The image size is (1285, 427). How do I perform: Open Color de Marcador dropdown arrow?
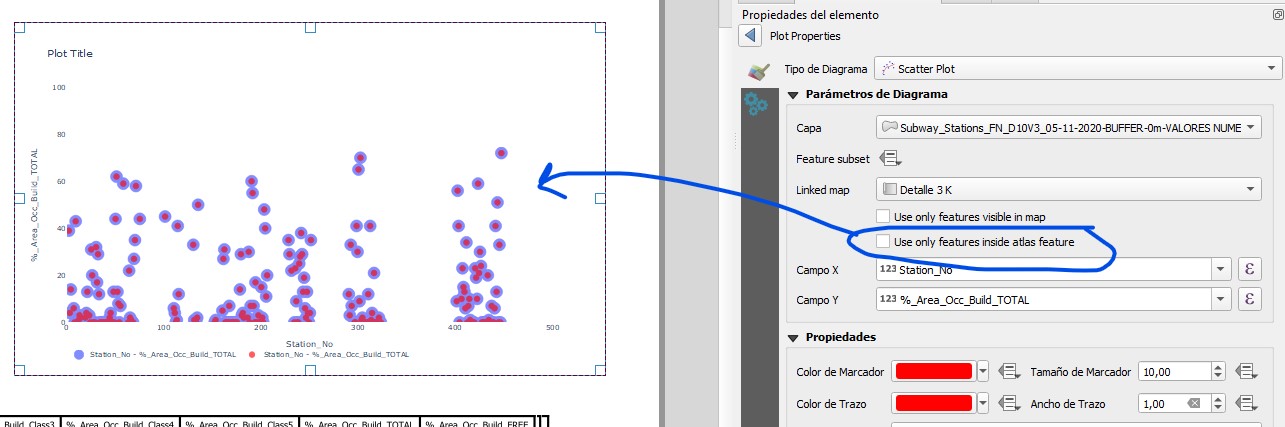pos(983,371)
